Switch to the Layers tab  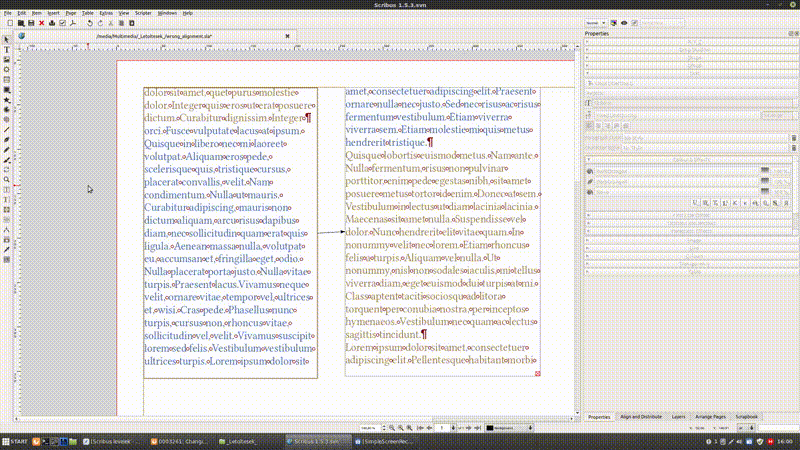678,416
